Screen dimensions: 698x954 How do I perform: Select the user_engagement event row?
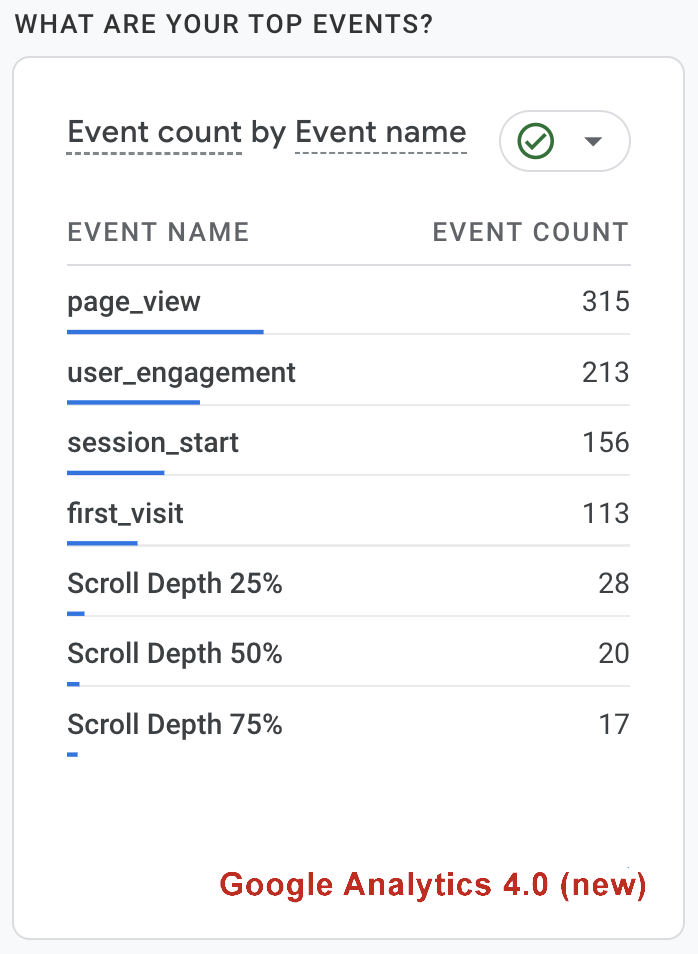click(181, 373)
